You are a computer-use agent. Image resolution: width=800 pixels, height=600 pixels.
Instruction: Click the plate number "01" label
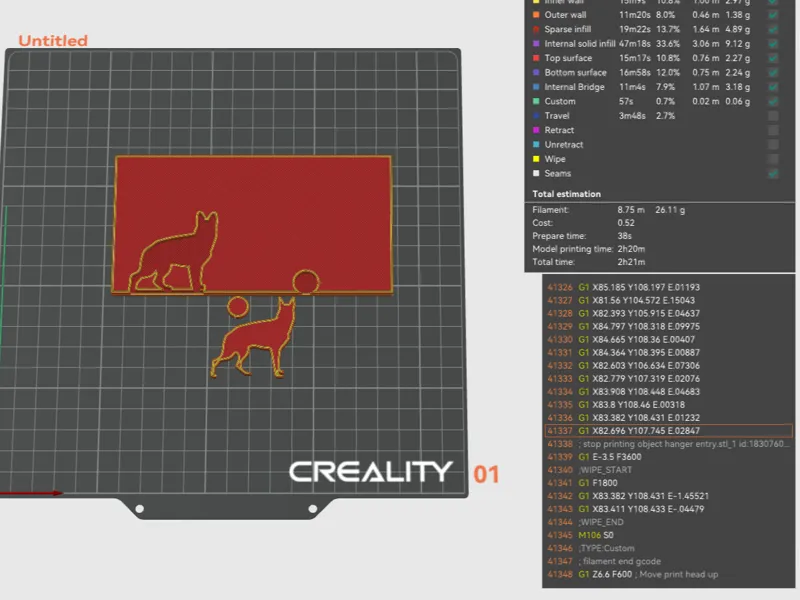point(486,474)
